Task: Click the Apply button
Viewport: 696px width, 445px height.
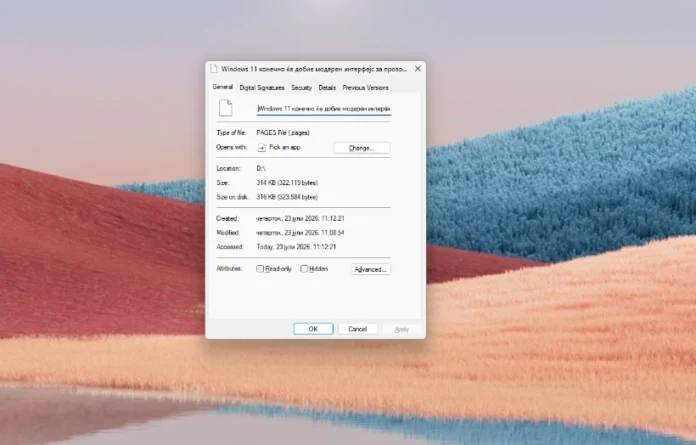Action: tap(401, 329)
